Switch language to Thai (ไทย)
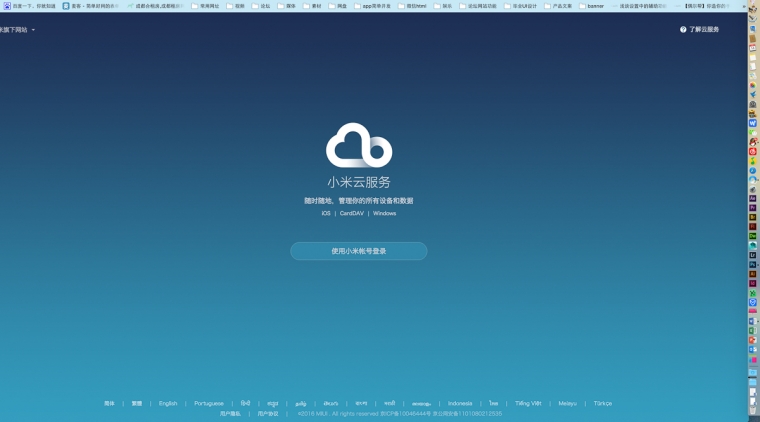Image resolution: width=760 pixels, height=422 pixels. [493, 403]
